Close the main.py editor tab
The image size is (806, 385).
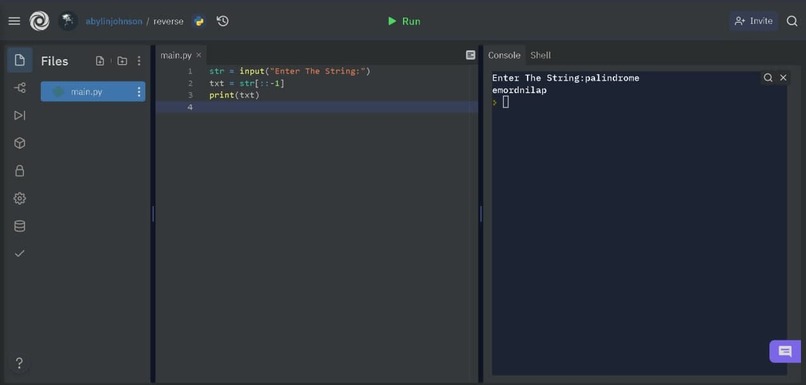coord(199,55)
